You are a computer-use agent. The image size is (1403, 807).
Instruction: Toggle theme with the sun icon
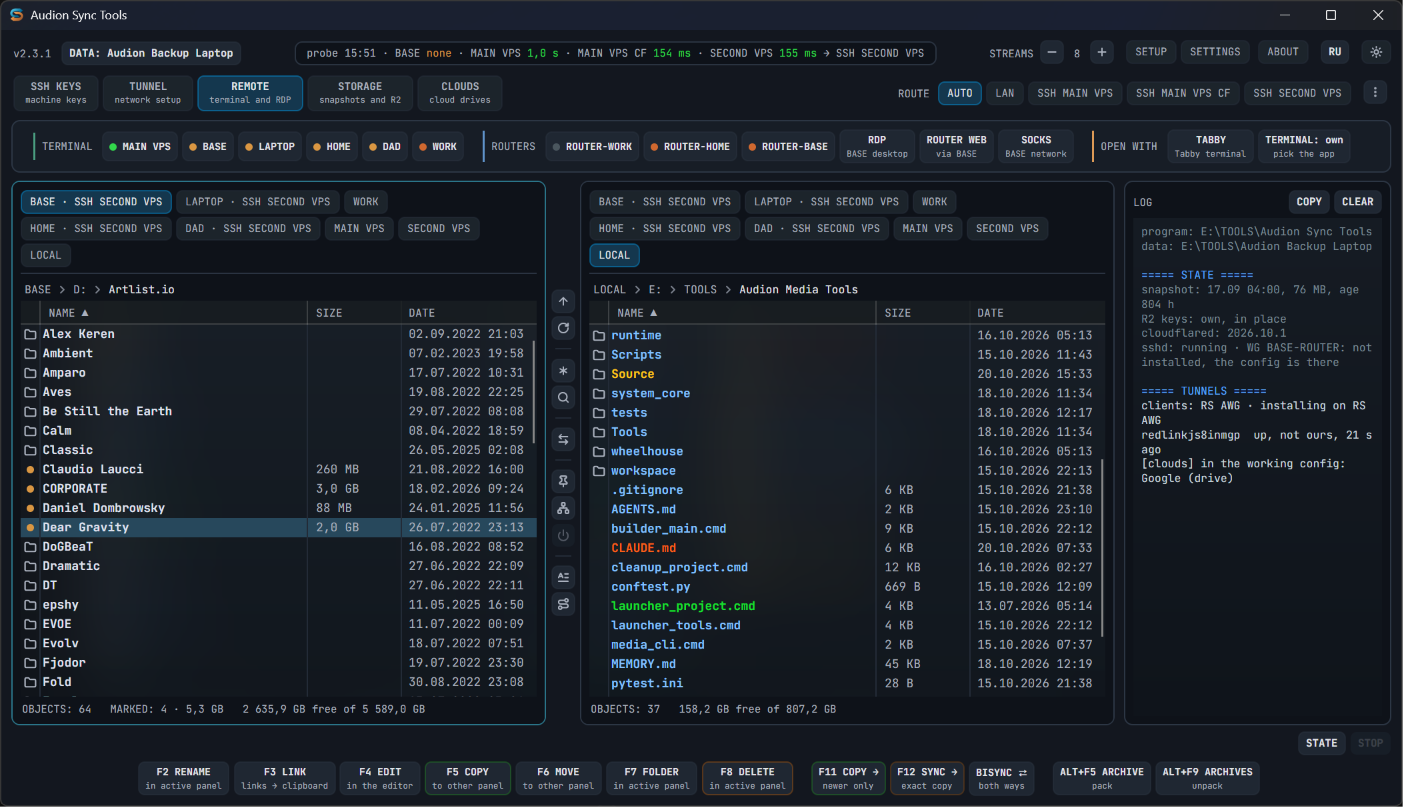pos(1376,52)
